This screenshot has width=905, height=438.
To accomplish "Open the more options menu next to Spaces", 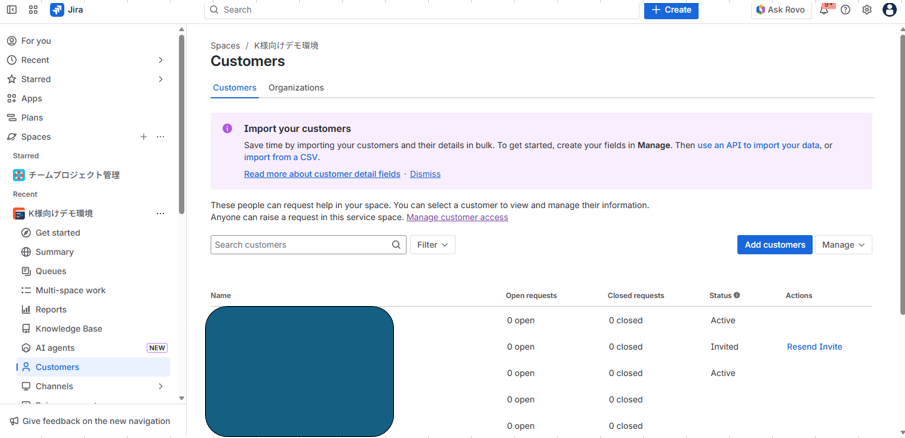I will [160, 137].
